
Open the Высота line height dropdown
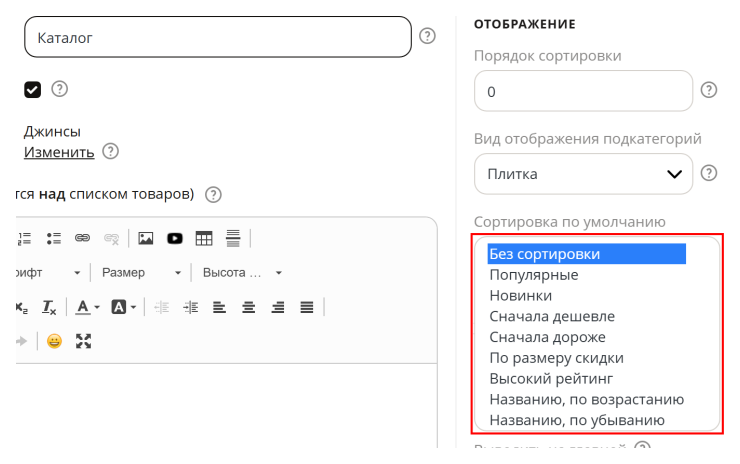coord(242,273)
